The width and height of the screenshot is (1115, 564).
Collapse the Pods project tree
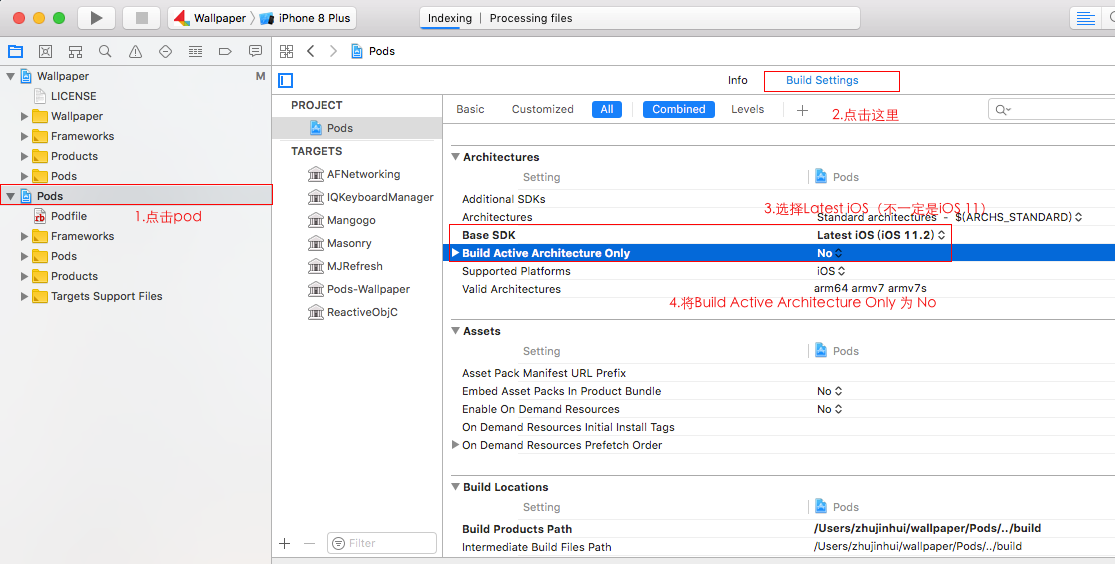(11, 196)
